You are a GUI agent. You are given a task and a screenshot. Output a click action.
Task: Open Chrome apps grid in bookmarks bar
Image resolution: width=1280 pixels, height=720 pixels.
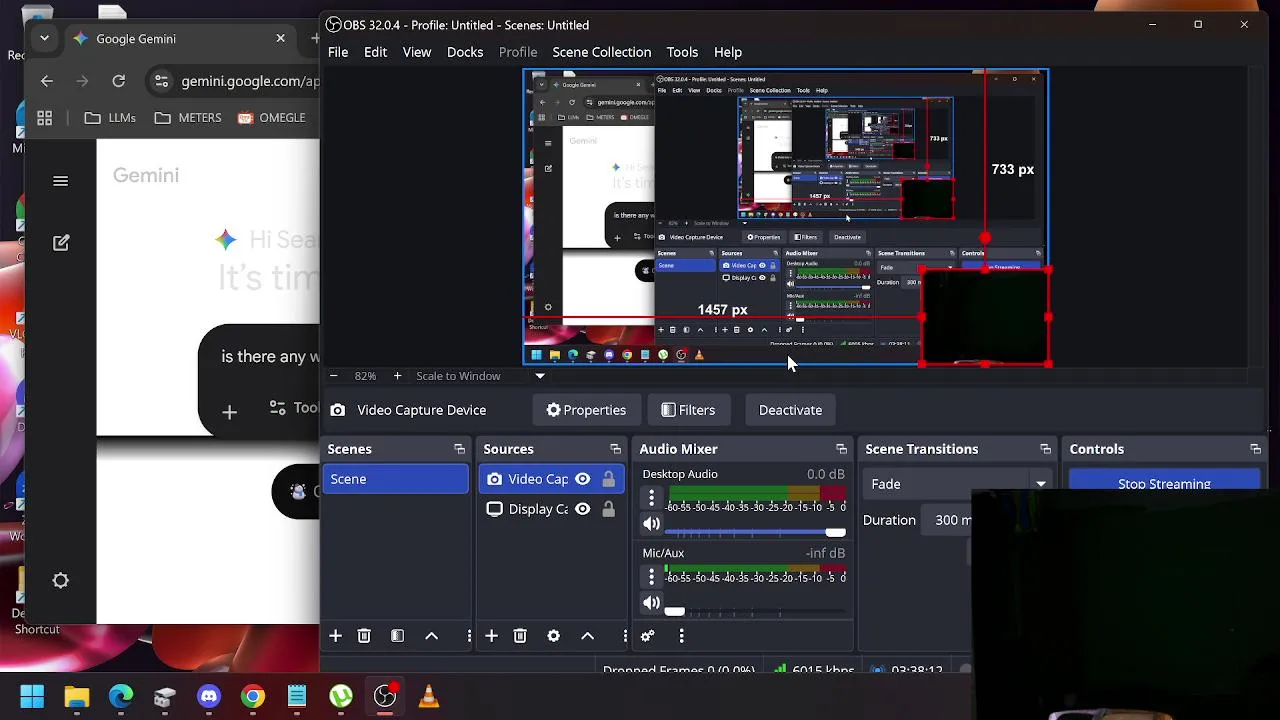pyautogui.click(x=45, y=118)
